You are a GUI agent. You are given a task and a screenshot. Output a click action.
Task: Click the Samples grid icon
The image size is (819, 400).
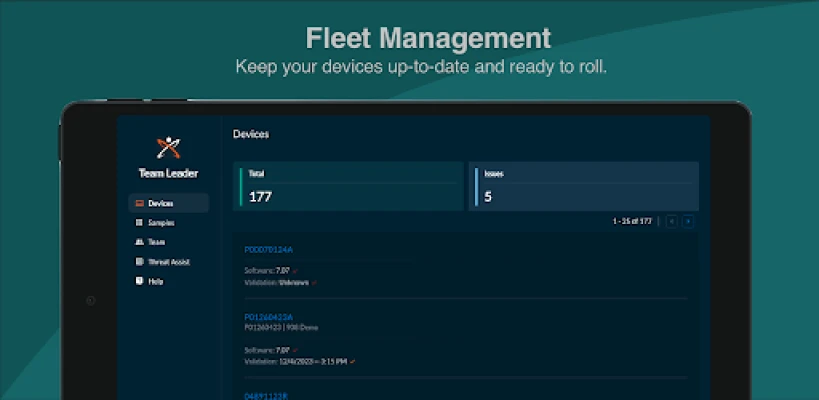(139, 223)
